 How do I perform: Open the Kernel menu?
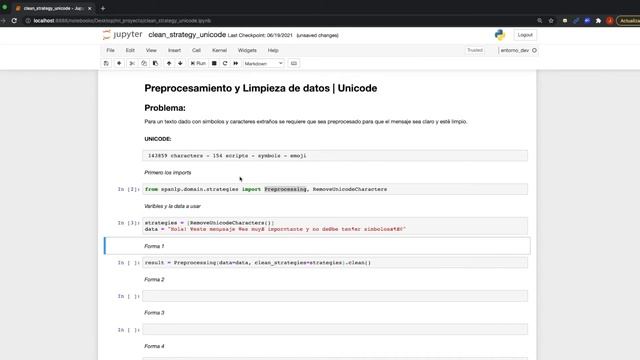click(219, 50)
